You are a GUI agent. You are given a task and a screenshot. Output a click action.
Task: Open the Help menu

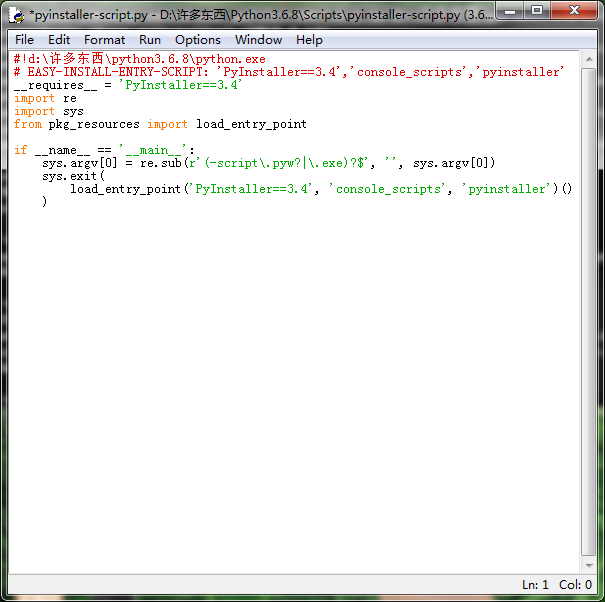click(309, 40)
